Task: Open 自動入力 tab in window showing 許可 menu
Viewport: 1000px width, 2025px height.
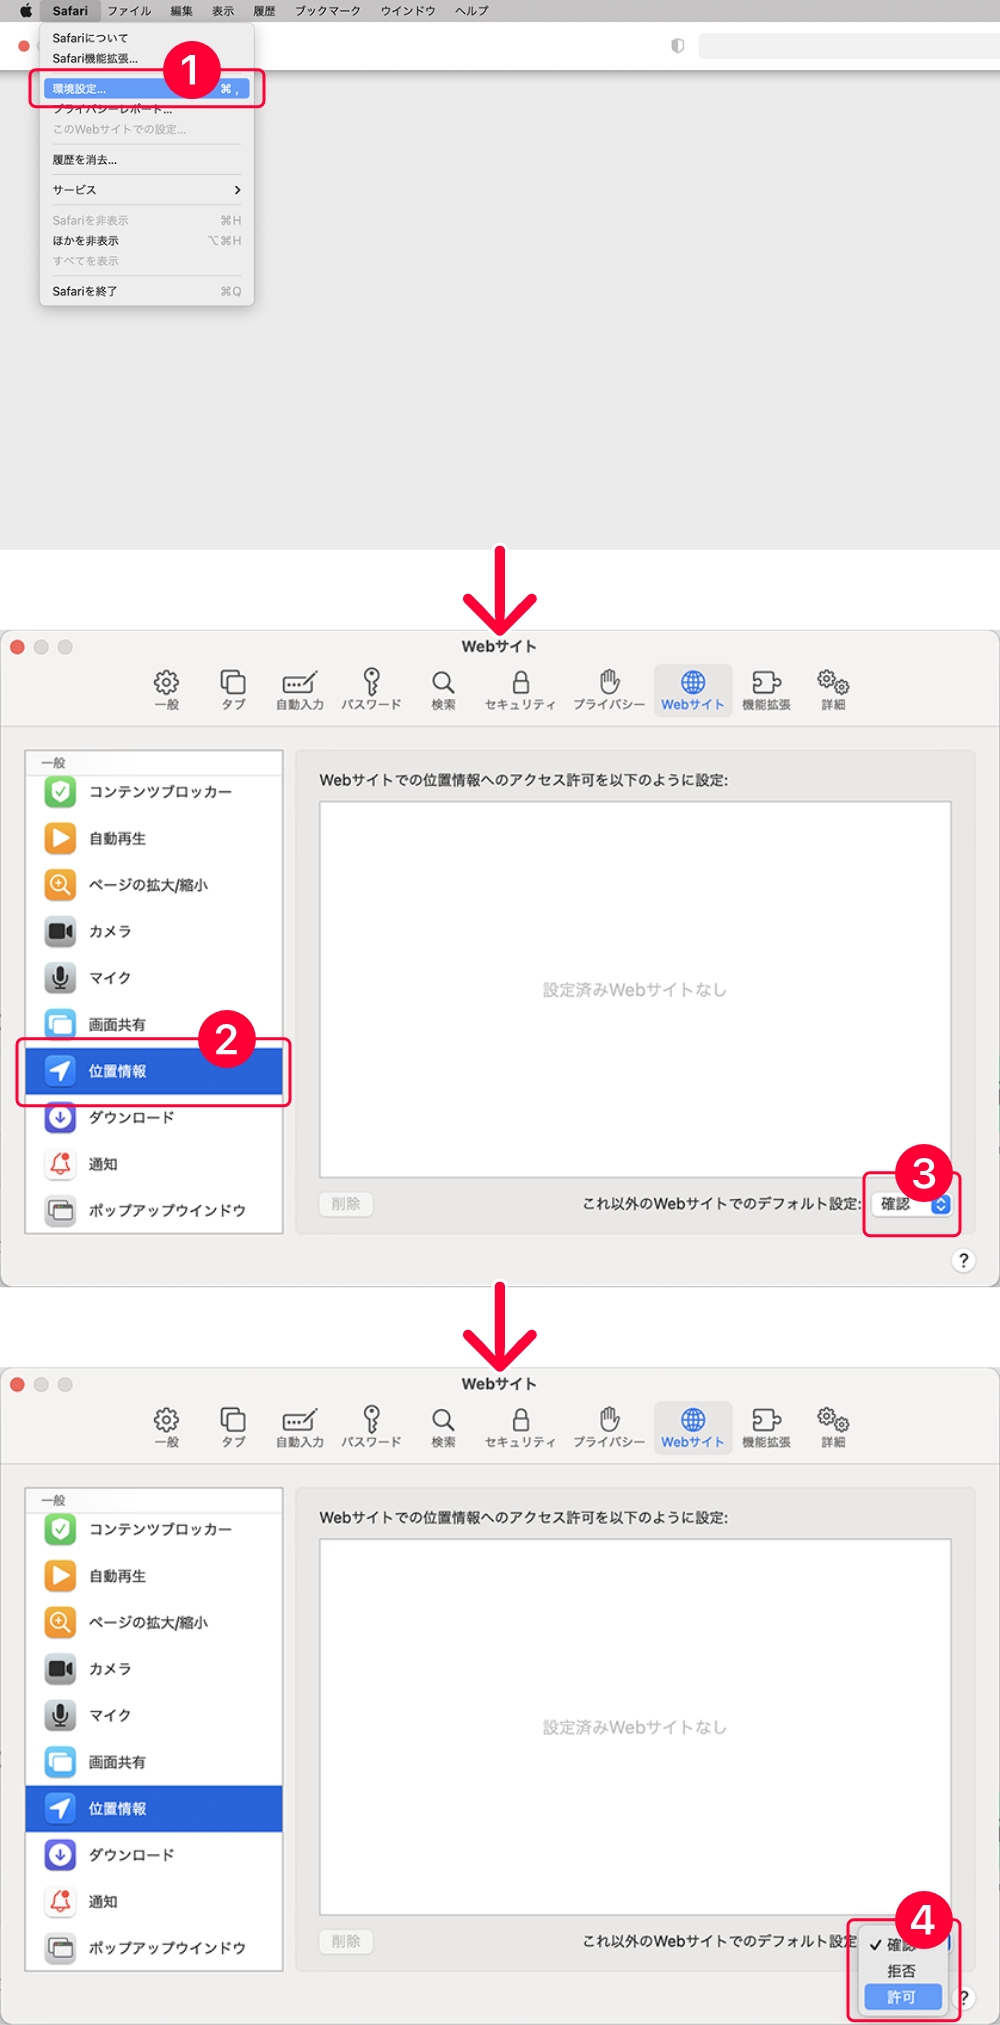Action: click(x=300, y=1428)
